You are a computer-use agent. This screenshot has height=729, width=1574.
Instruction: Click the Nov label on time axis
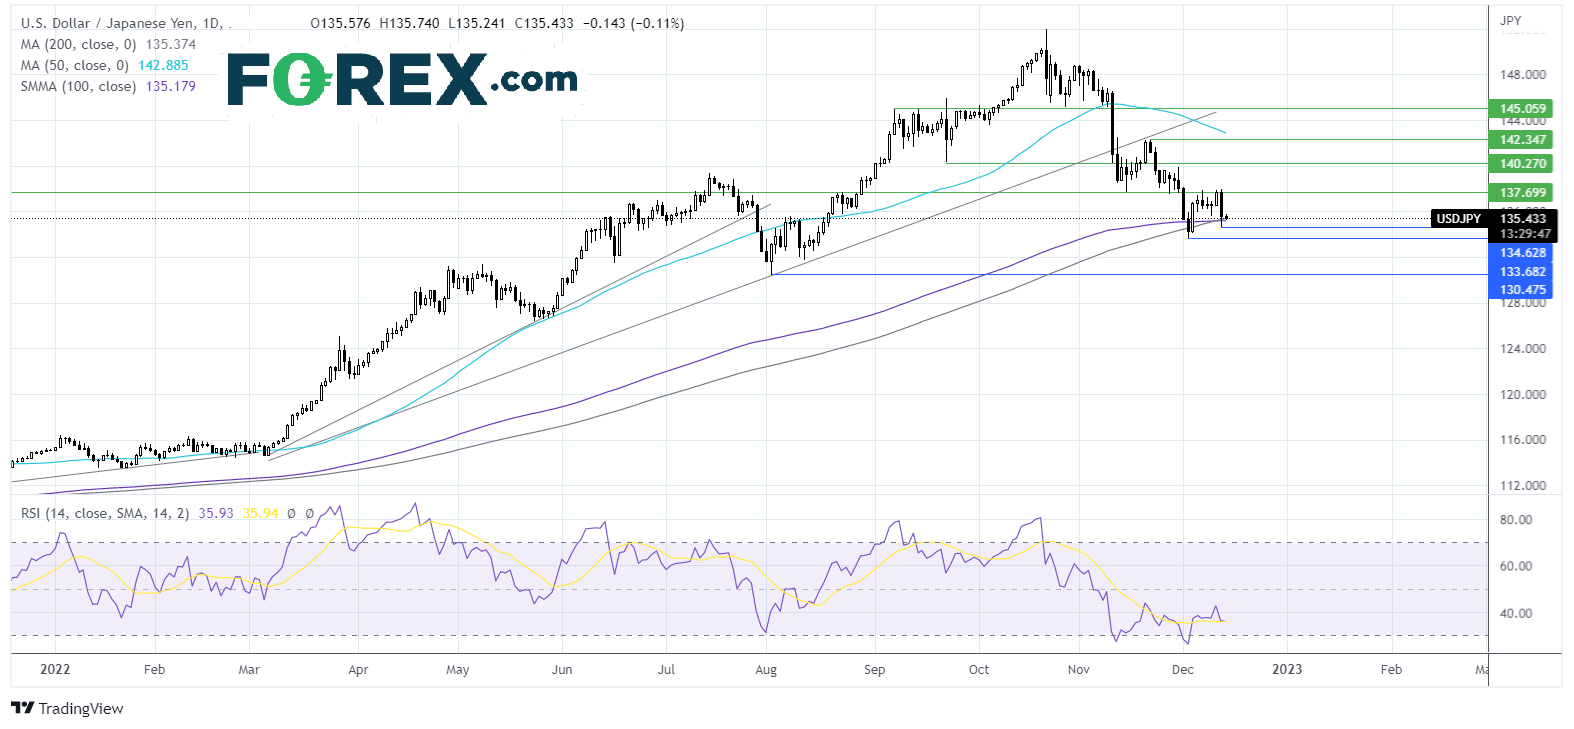[x=1078, y=669]
